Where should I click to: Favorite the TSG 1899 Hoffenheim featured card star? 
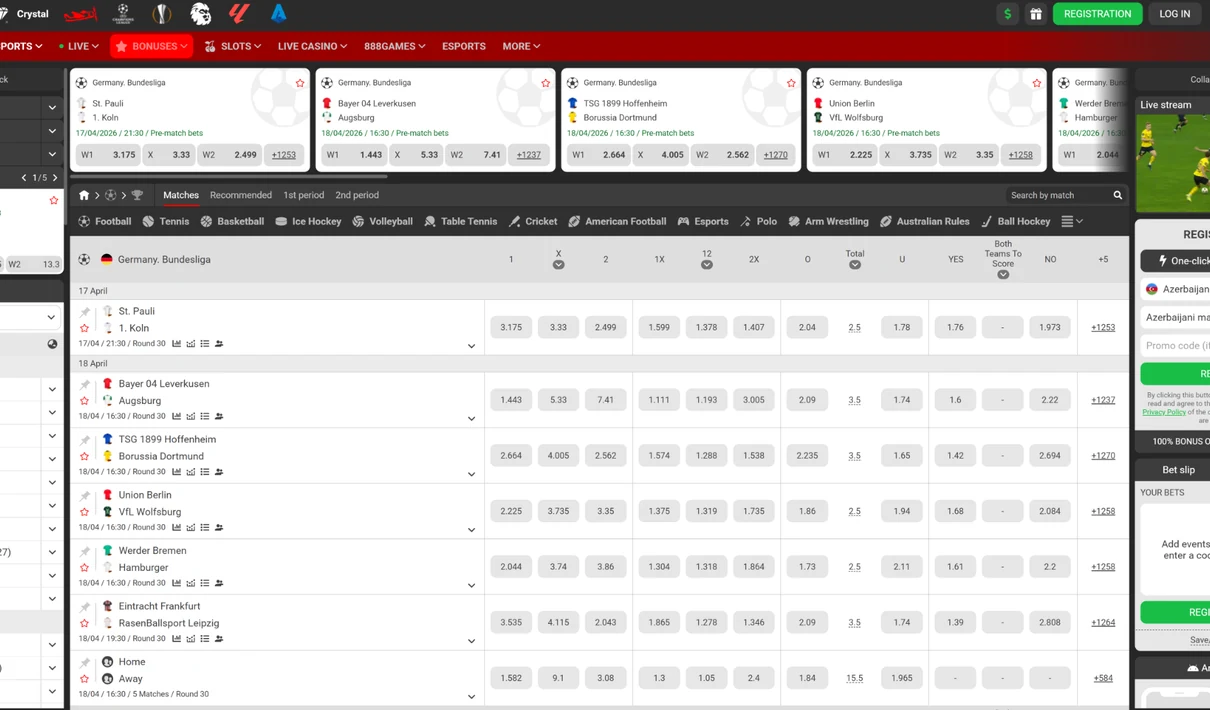pos(791,83)
